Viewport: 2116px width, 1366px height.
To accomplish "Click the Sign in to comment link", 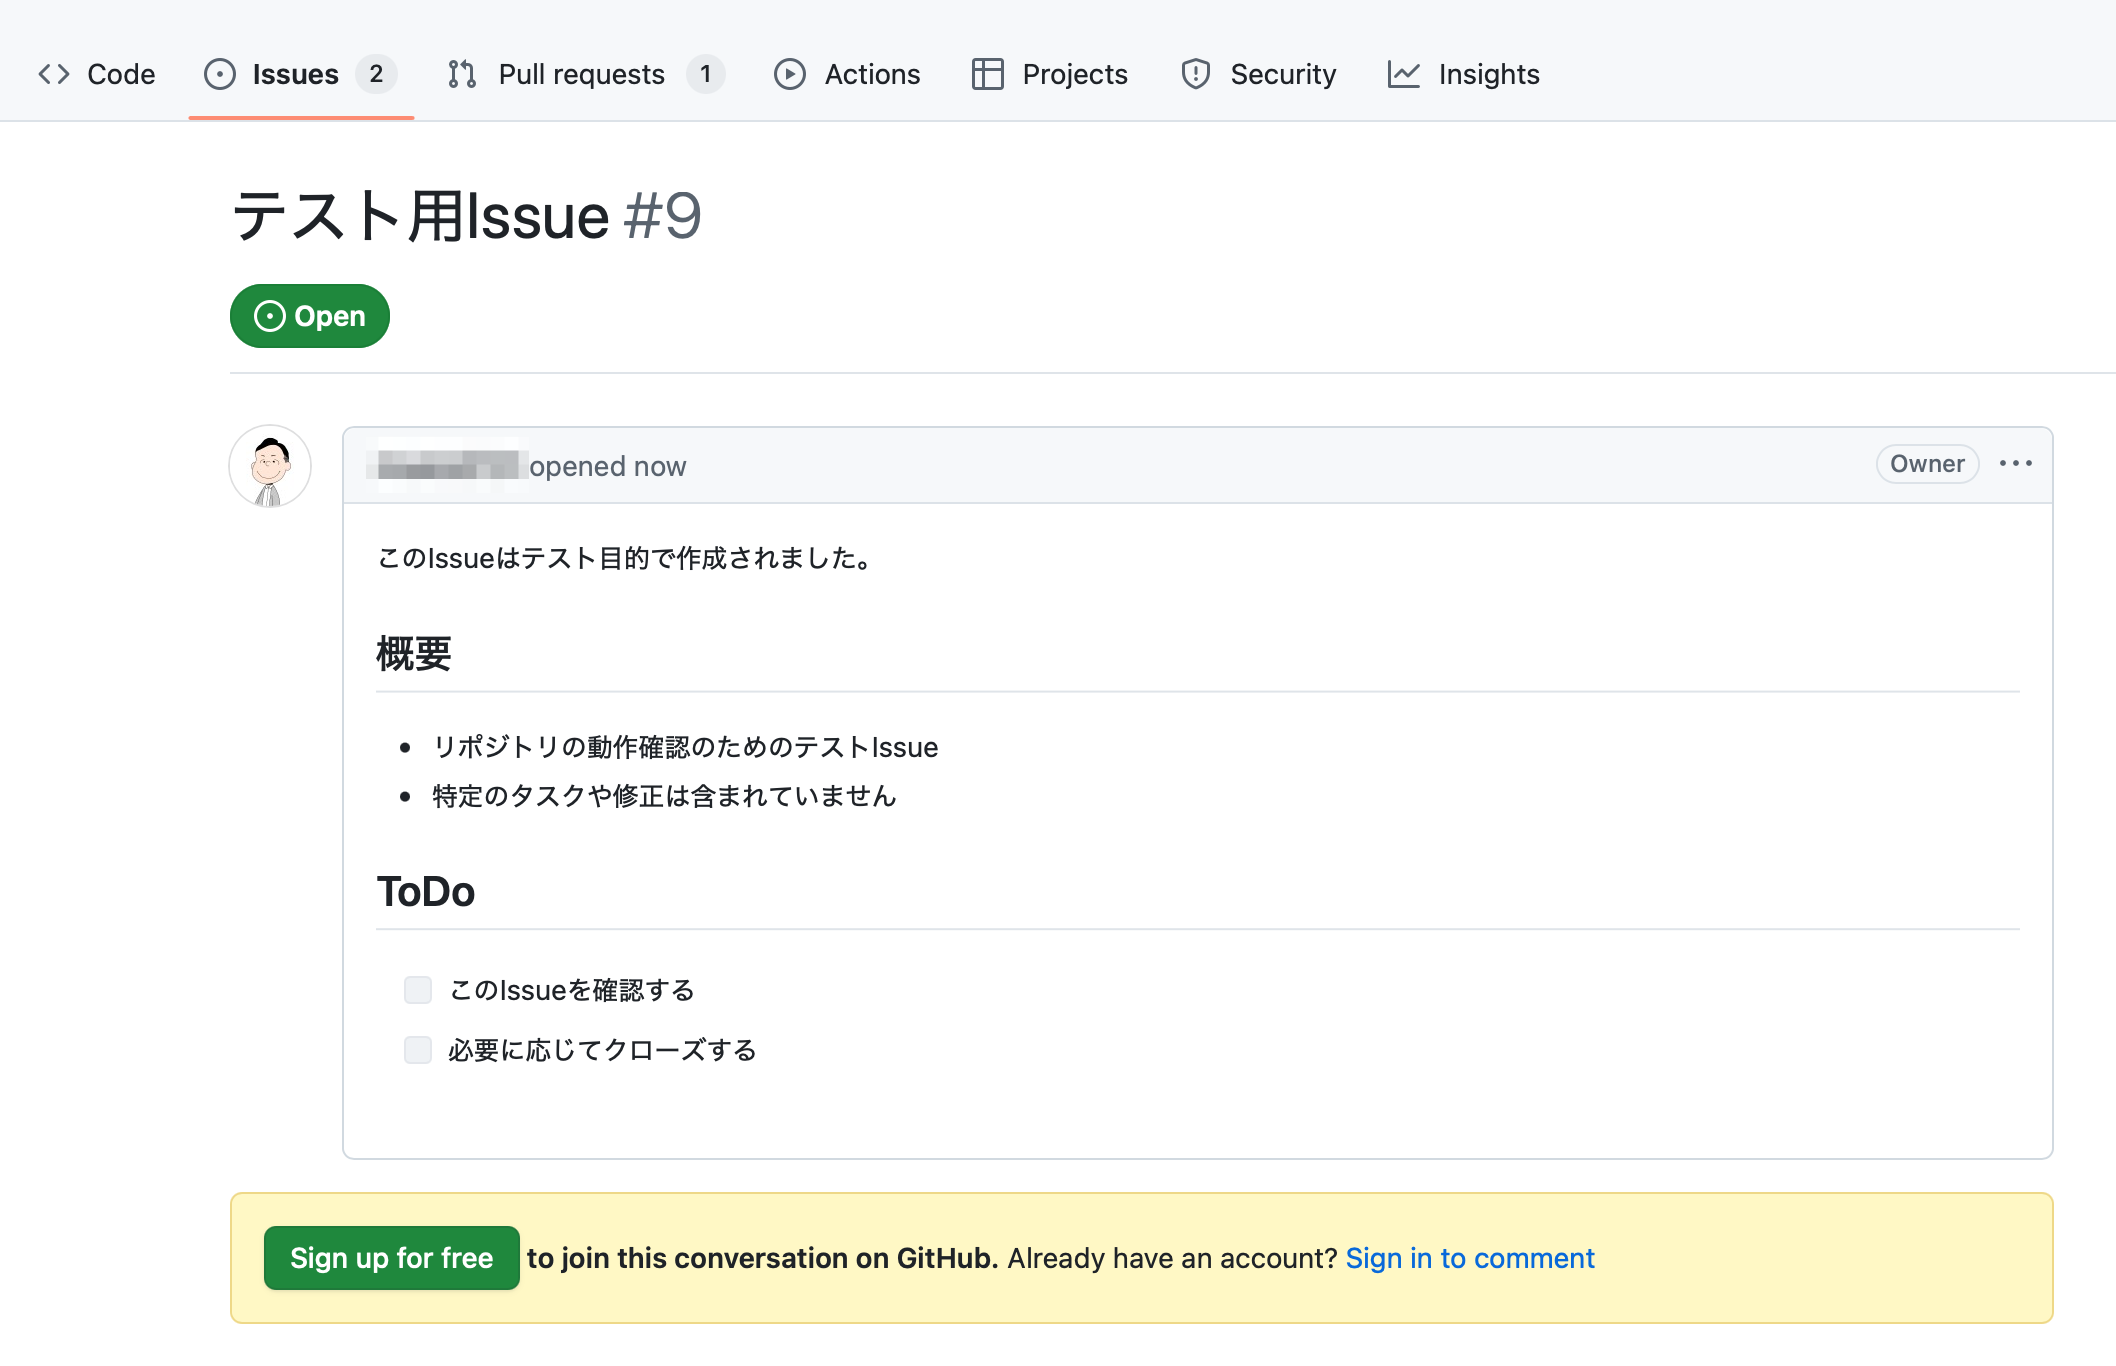I will 1470,1258.
